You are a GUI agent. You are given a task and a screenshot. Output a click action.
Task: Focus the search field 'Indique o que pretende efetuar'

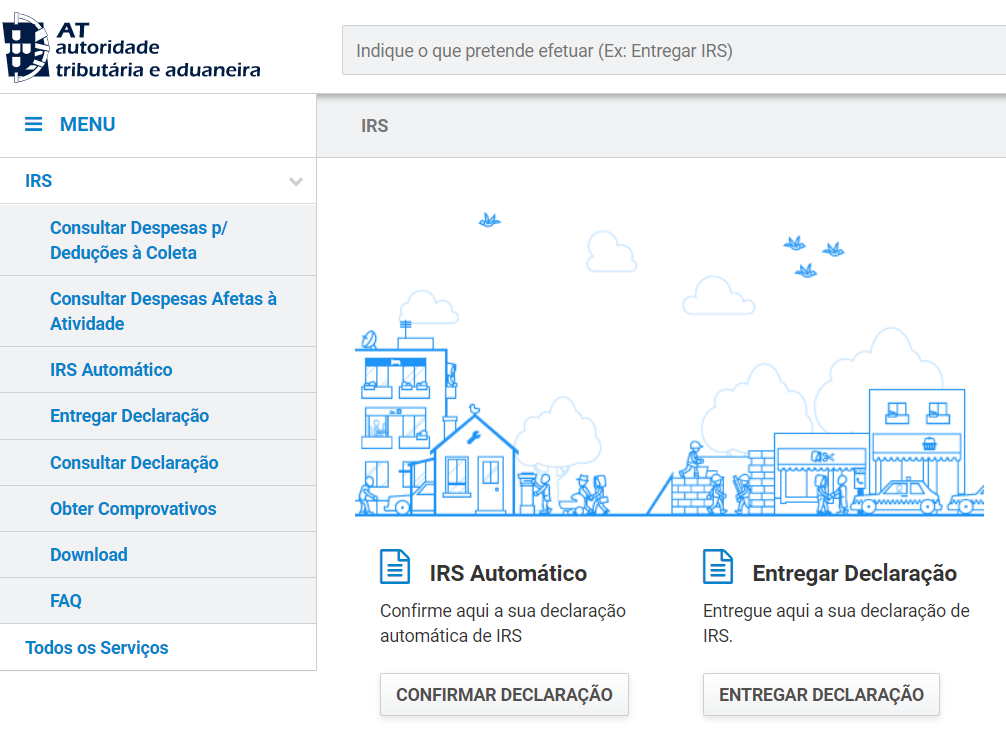tap(670, 51)
